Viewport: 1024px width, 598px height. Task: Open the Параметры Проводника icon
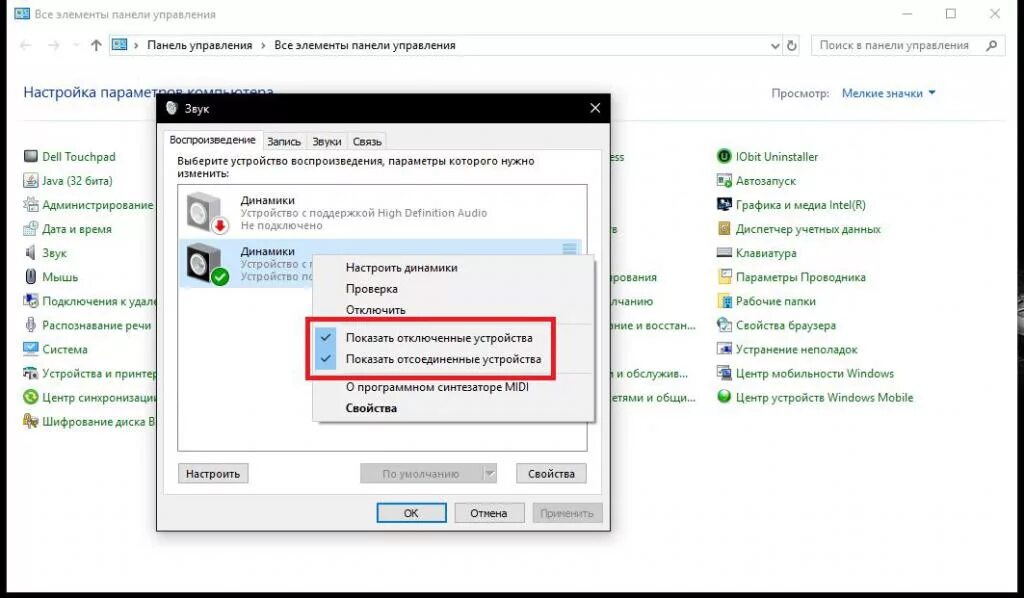(x=724, y=277)
